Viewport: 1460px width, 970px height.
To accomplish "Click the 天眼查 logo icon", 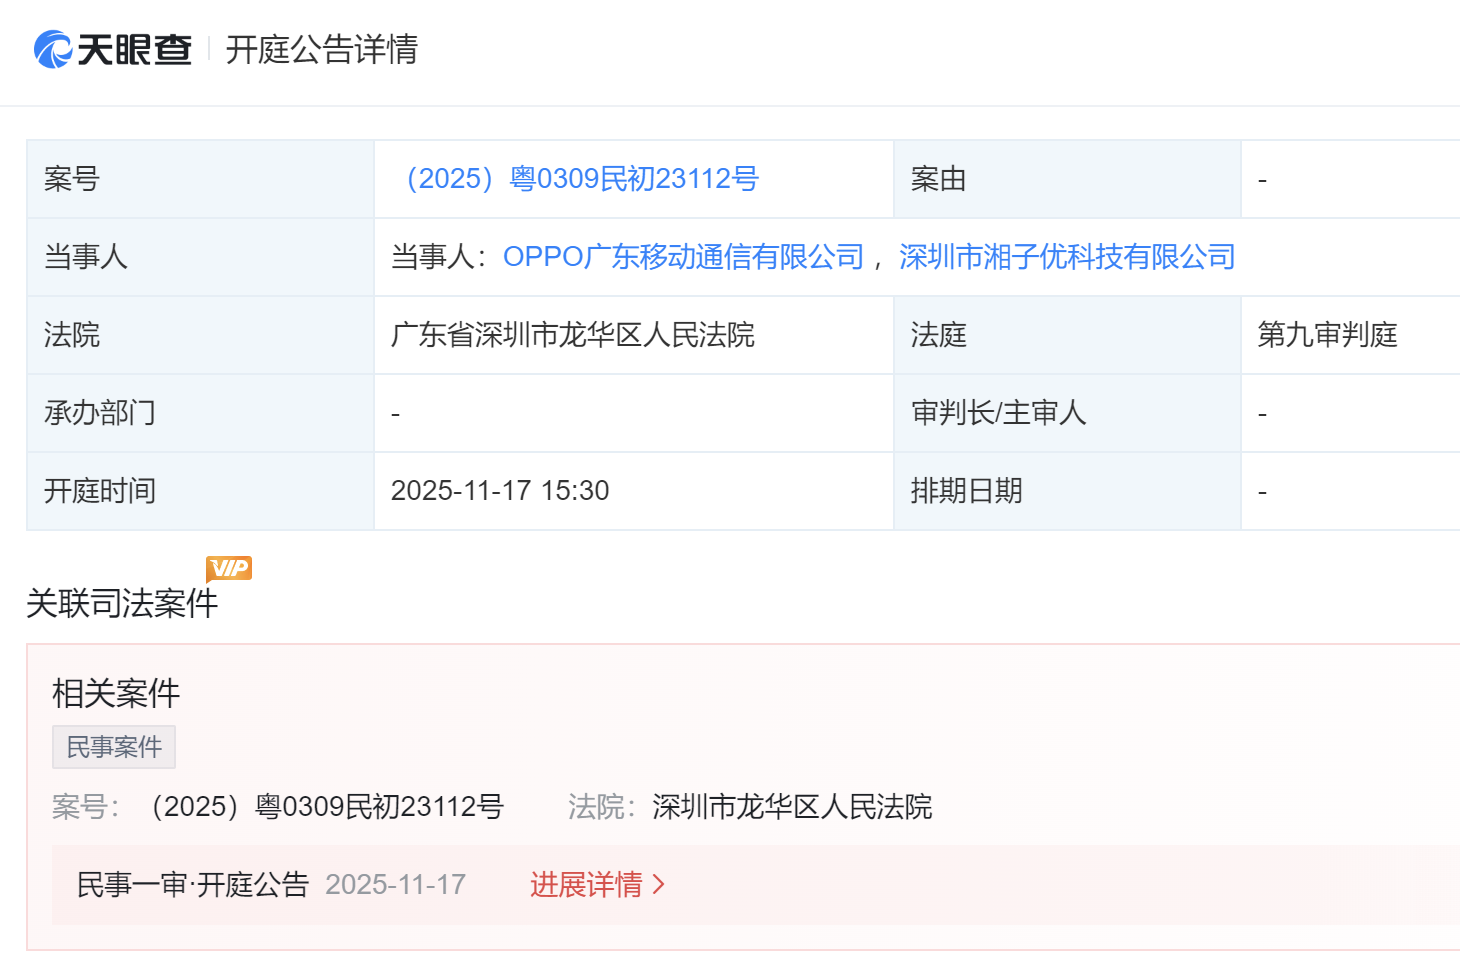I will pos(53,49).
